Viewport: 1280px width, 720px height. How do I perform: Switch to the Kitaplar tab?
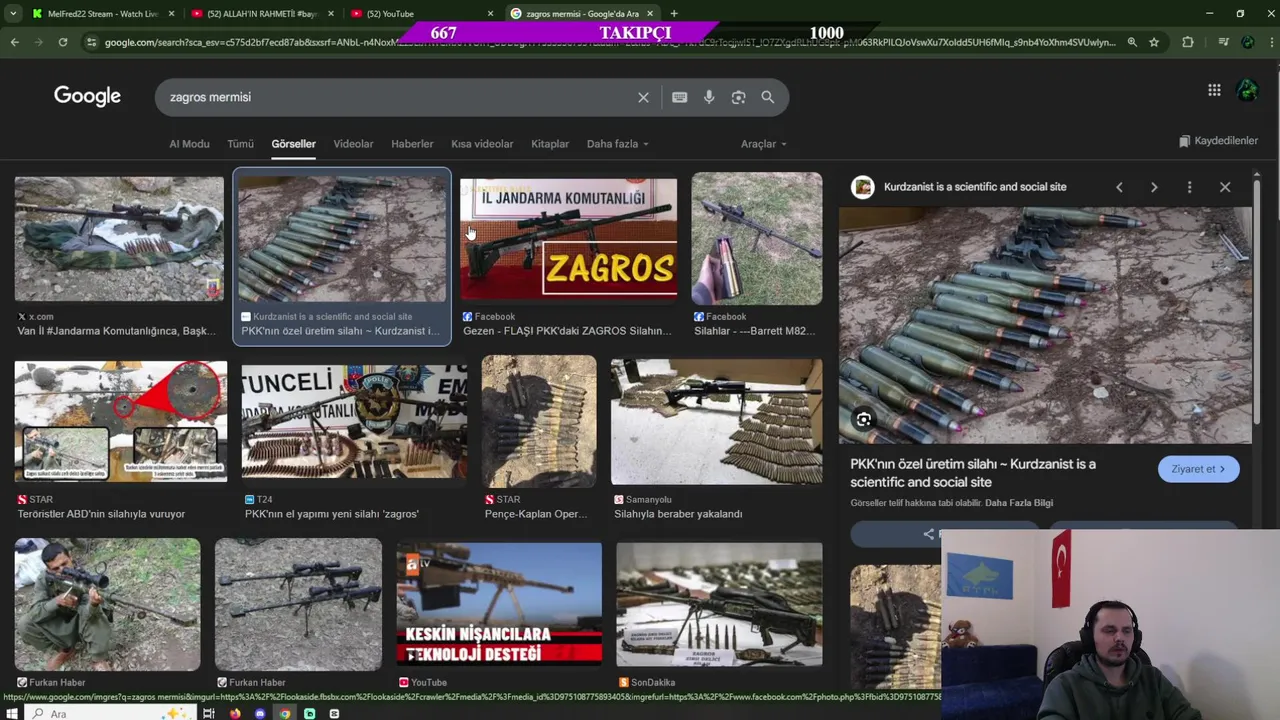point(550,144)
